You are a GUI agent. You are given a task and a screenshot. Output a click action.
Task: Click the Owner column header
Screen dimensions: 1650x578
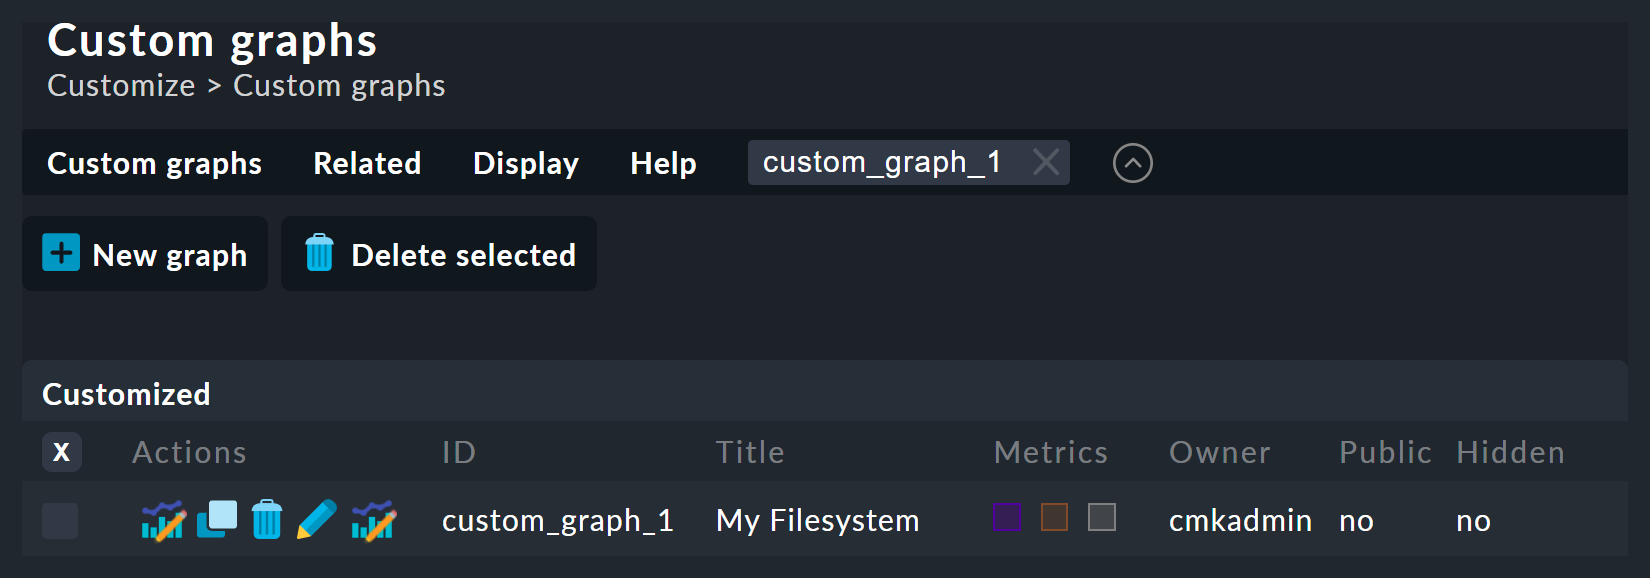click(1220, 452)
